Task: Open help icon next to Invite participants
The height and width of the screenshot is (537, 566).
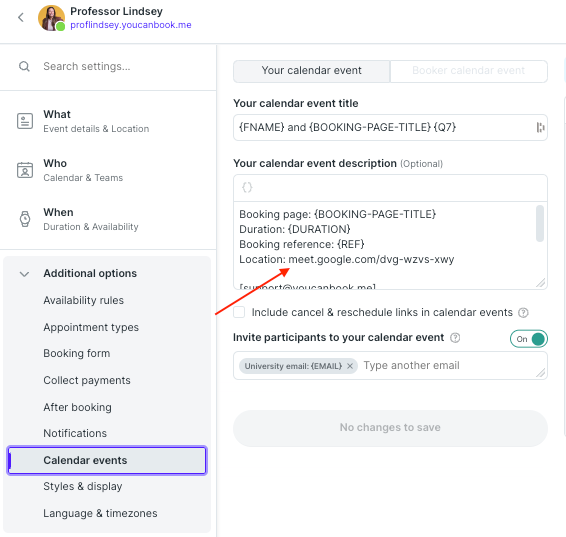Action: click(x=455, y=338)
